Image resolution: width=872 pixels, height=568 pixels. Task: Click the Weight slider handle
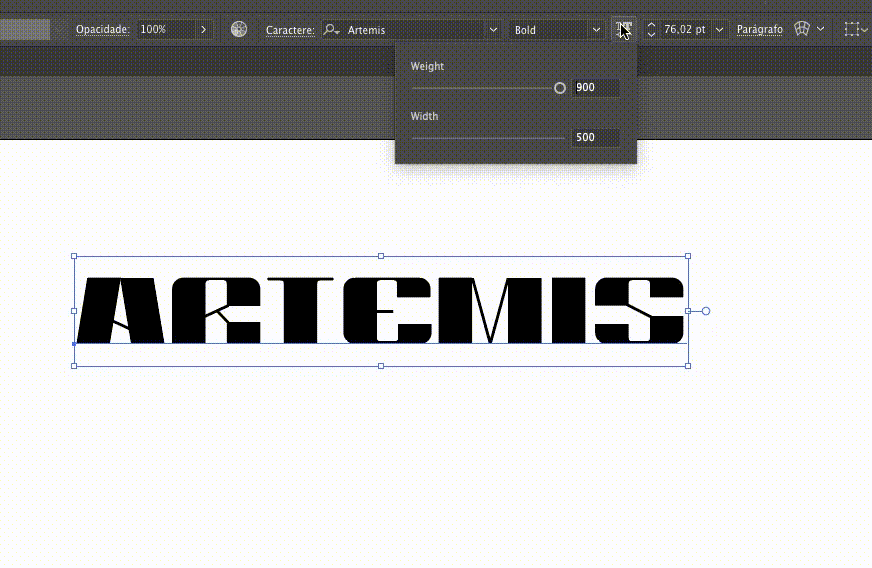tap(560, 88)
